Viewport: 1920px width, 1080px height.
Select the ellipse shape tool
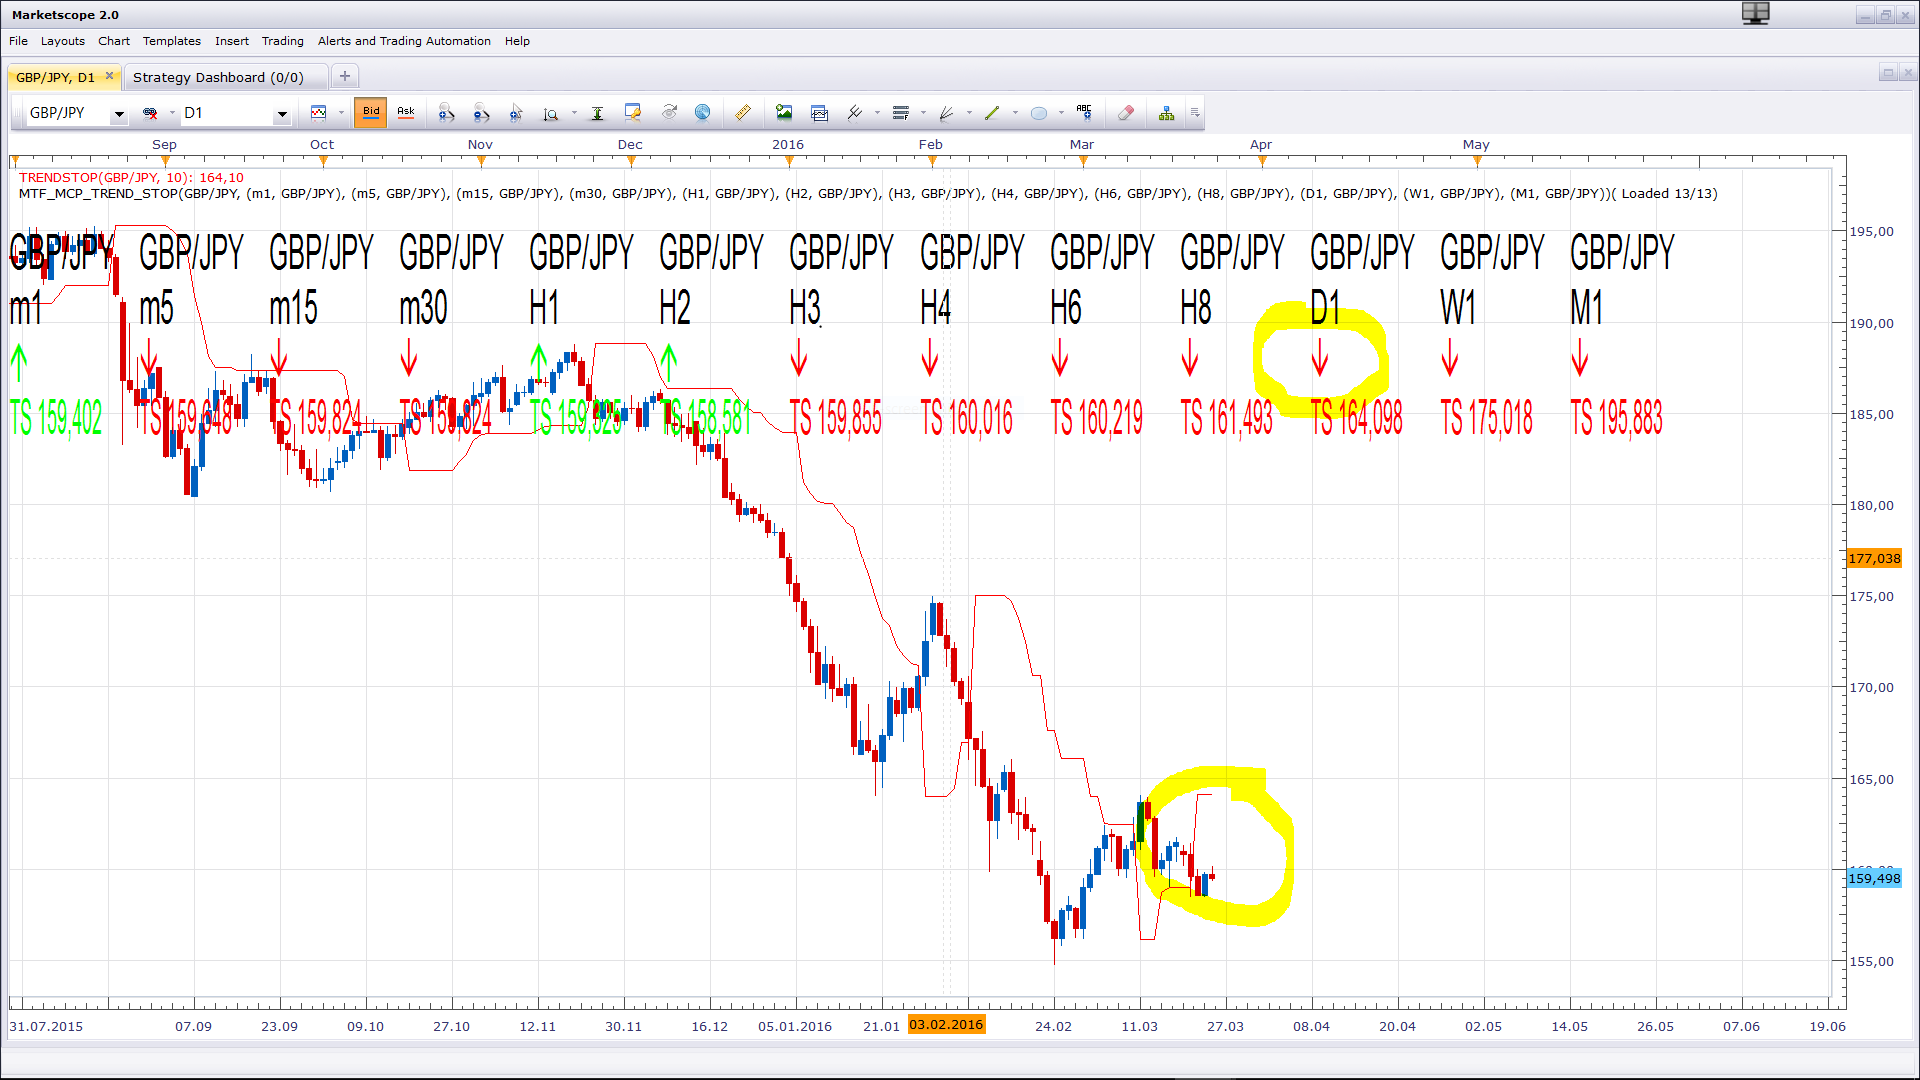(1039, 113)
